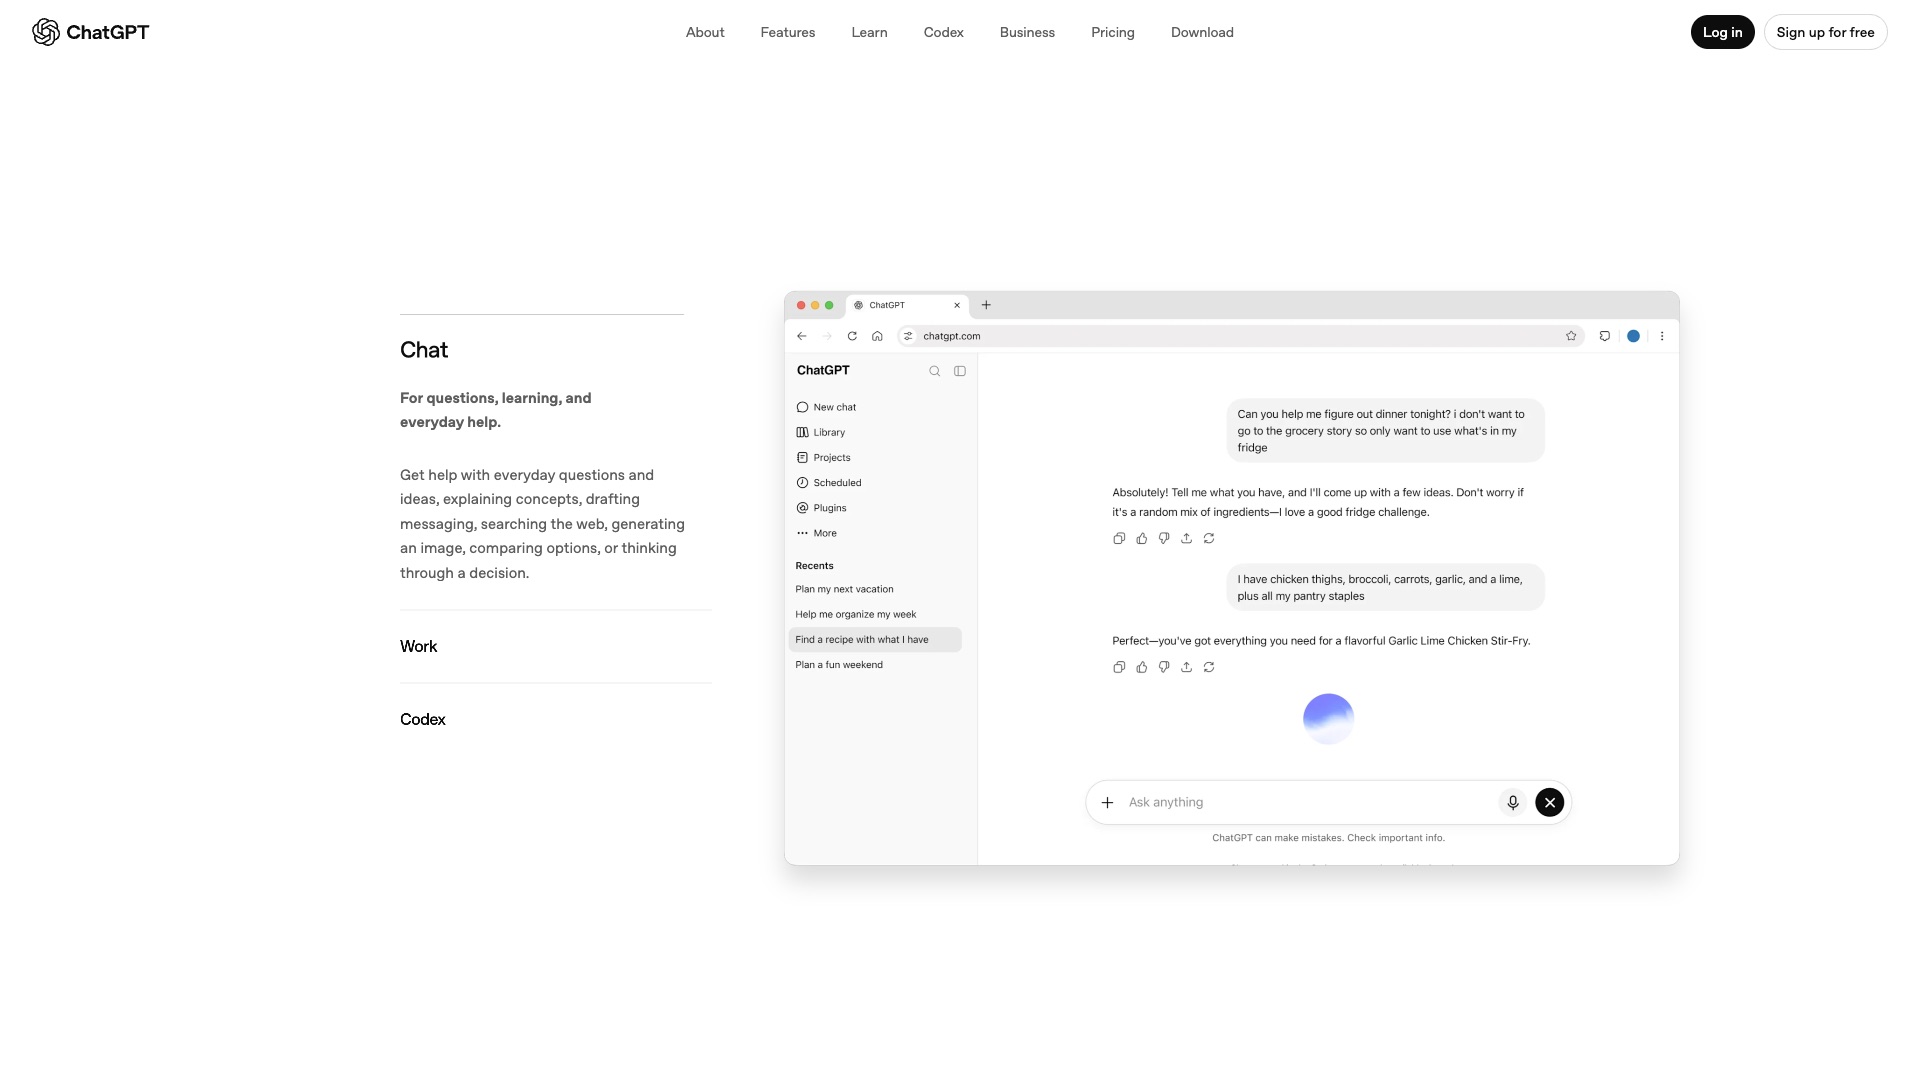1920x1080 pixels.
Task: Open recent chat 'Help me organize my week'
Action: (x=855, y=614)
